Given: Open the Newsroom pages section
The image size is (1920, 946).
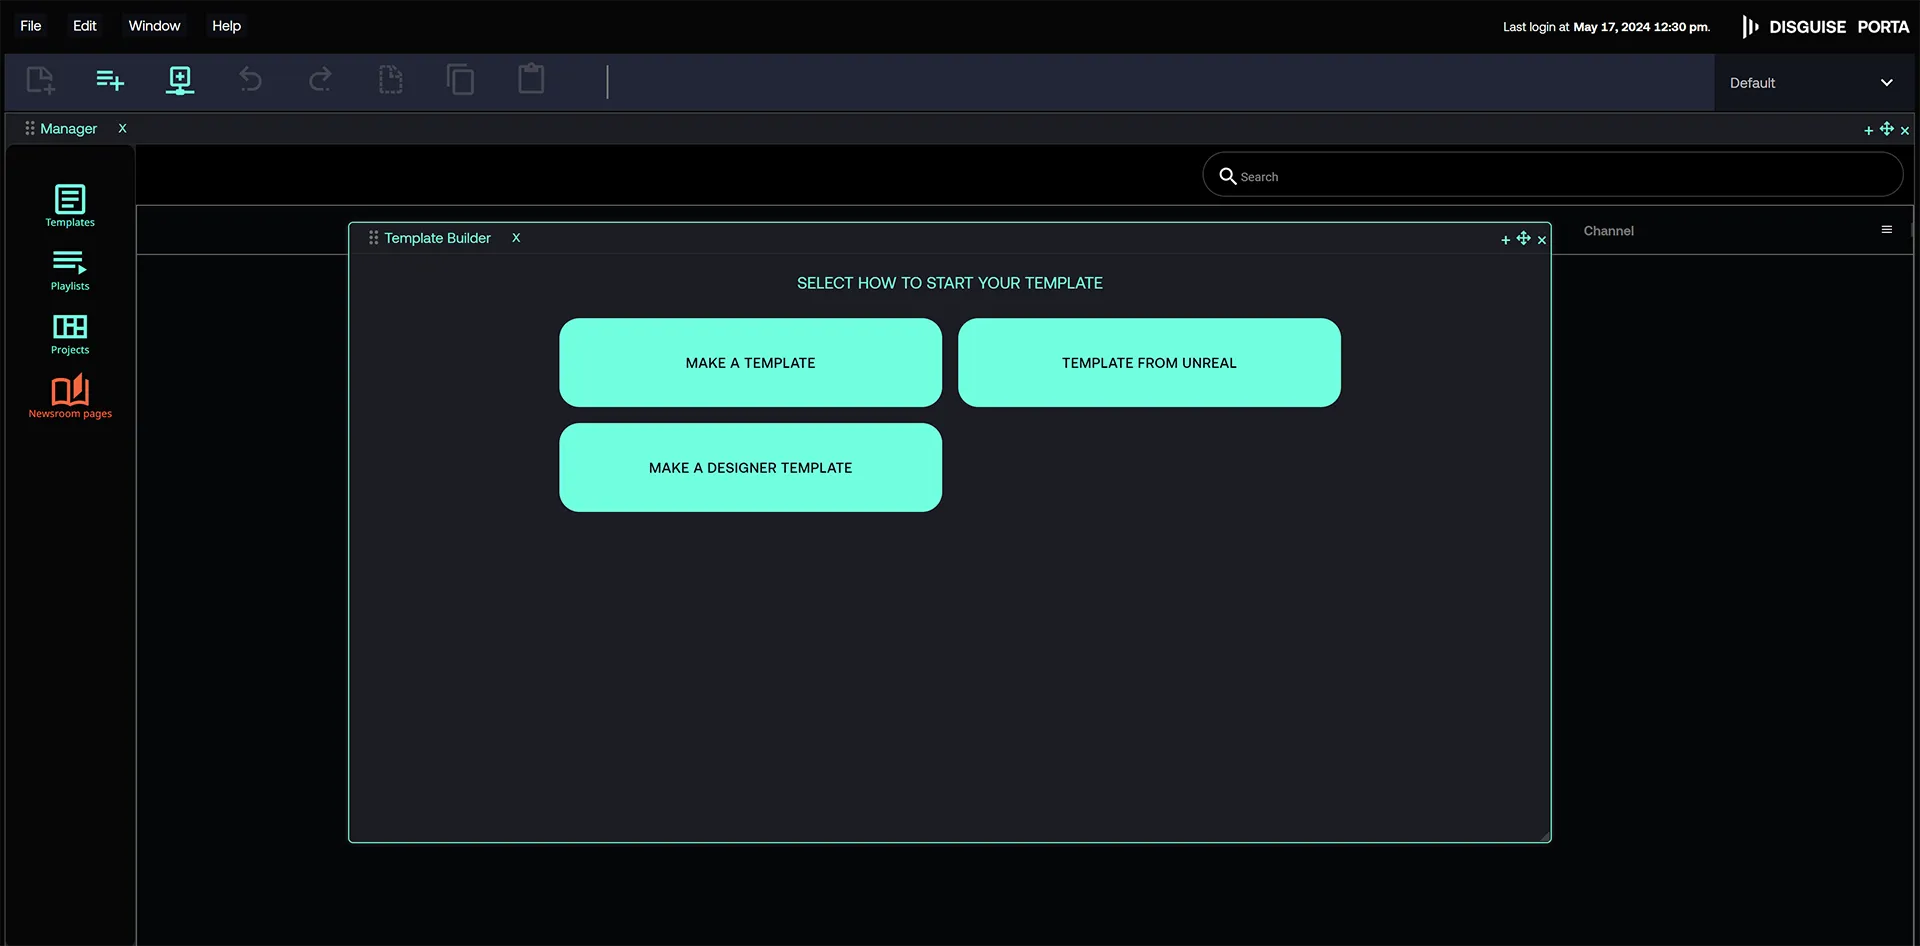Looking at the screenshot, I should [x=69, y=397].
